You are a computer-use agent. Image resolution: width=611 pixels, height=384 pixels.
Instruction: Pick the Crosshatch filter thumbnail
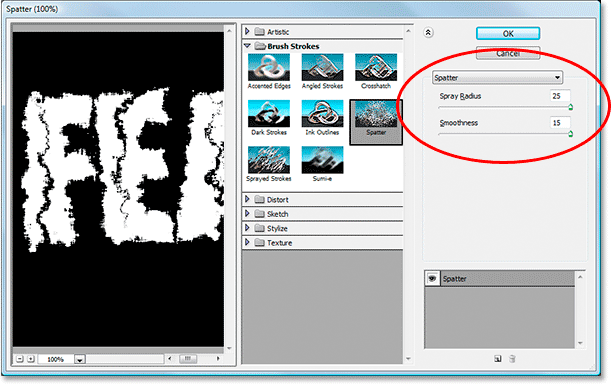[376, 67]
